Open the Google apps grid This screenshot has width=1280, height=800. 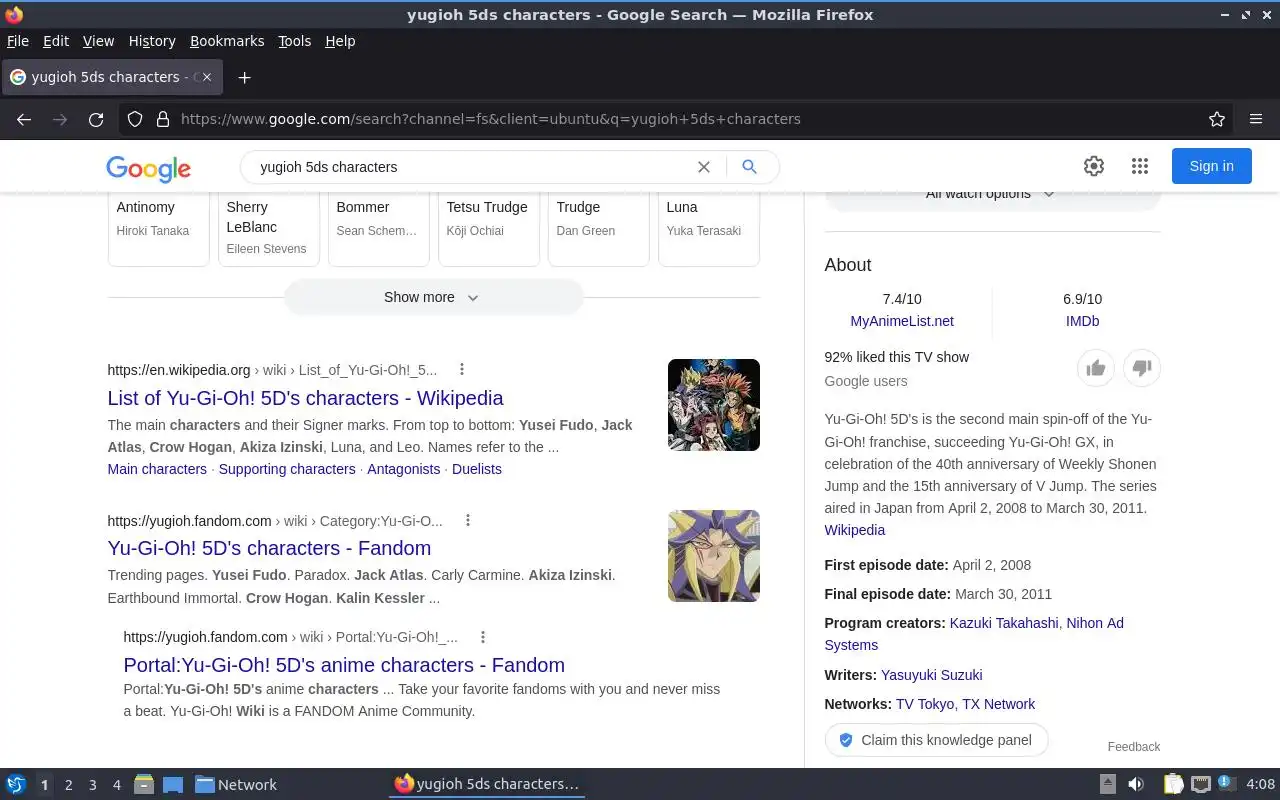[1140, 166]
